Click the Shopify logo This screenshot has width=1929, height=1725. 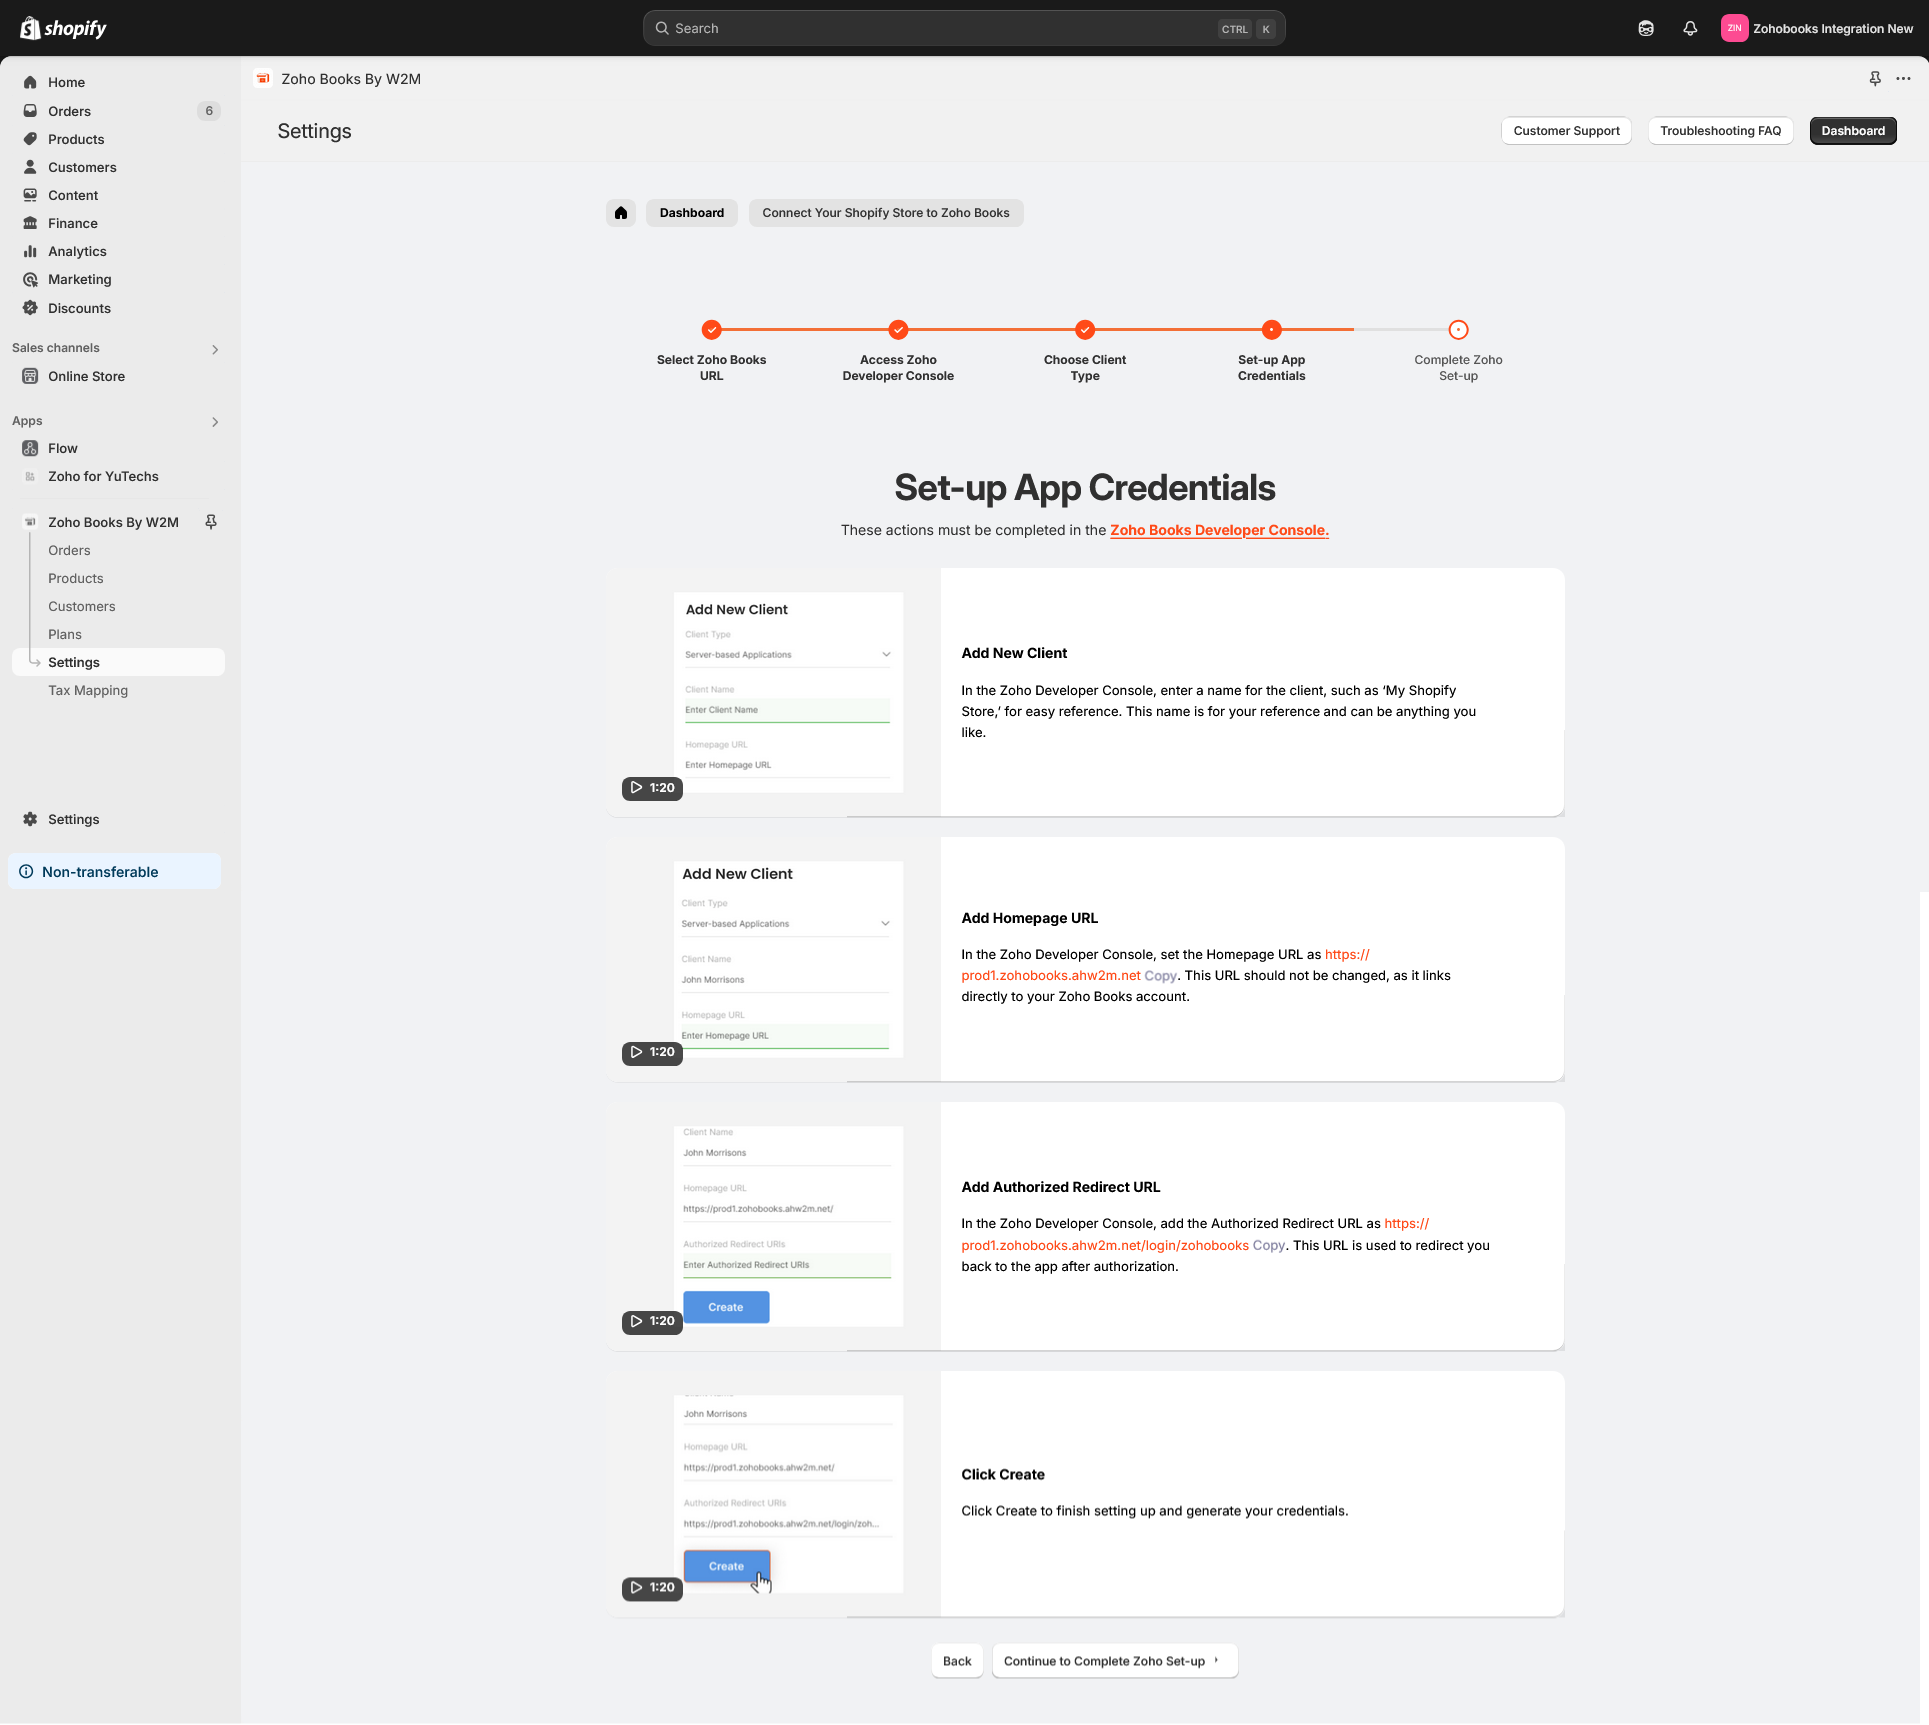pyautogui.click(x=64, y=28)
